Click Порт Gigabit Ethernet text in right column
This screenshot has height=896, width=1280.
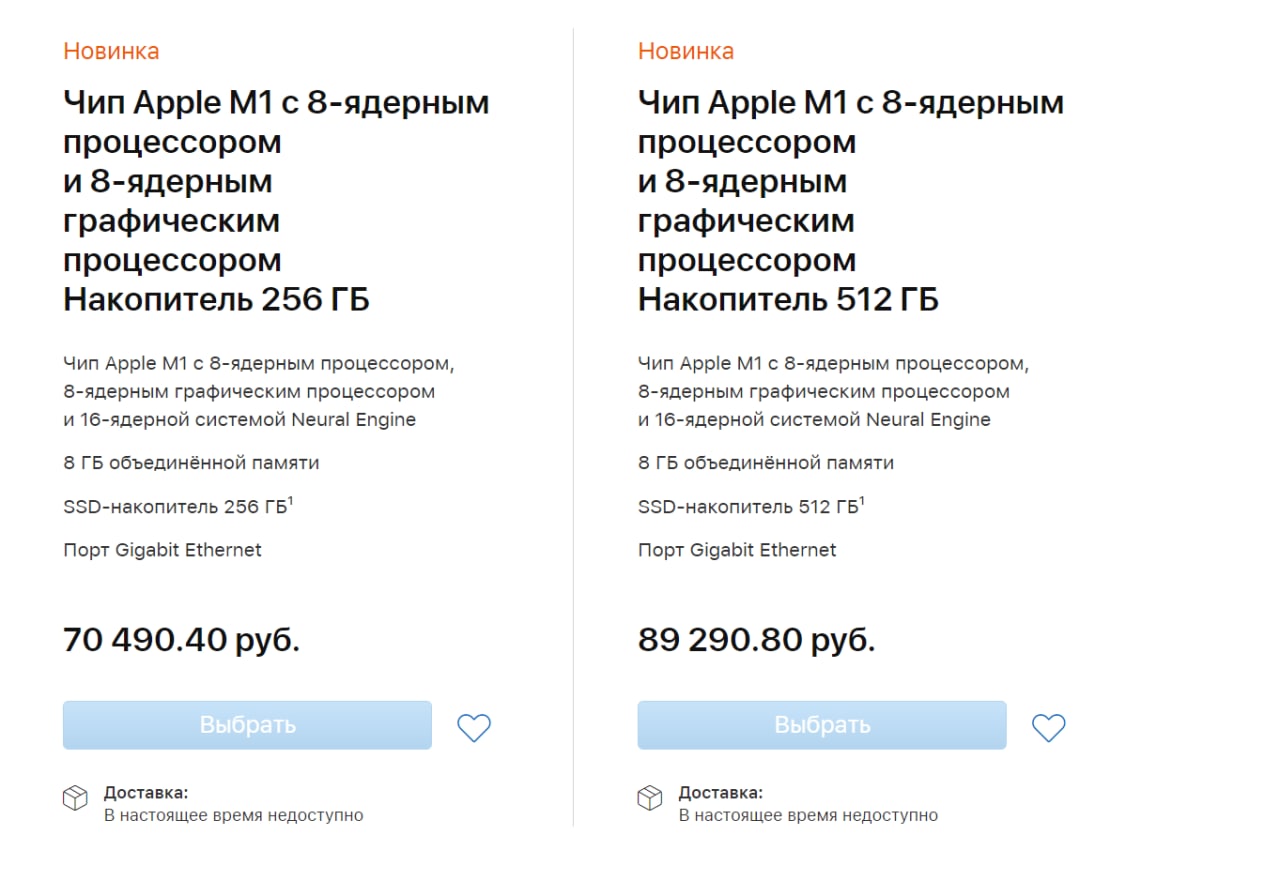(x=738, y=550)
